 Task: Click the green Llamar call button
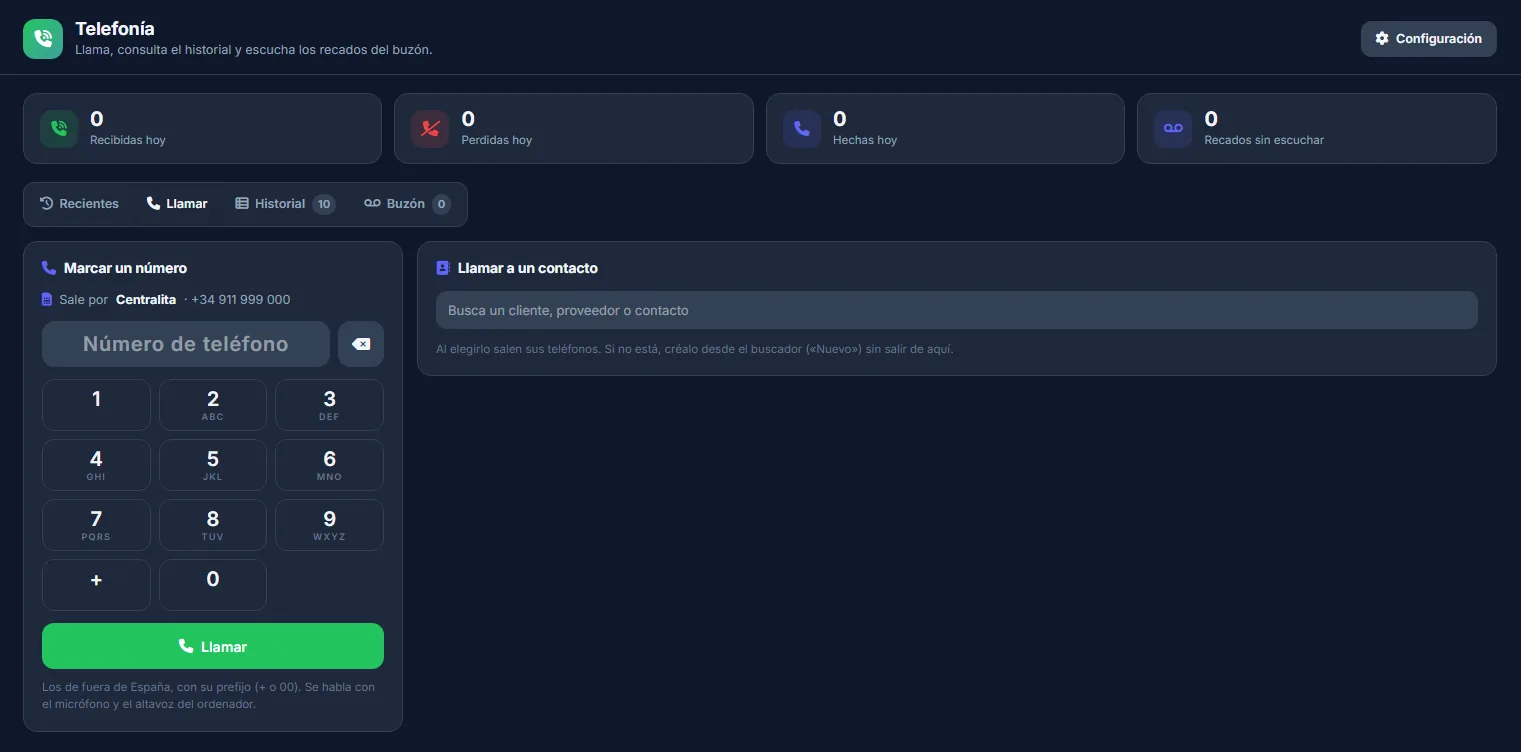tap(213, 646)
